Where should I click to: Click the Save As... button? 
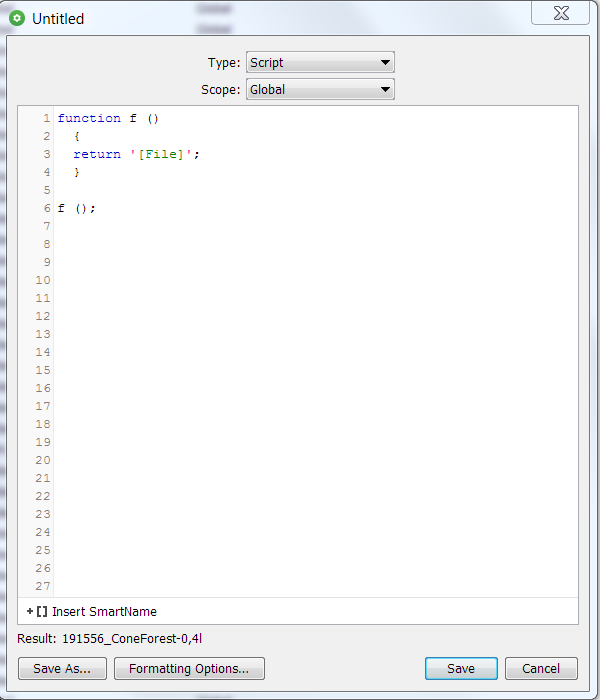pyautogui.click(x=62, y=668)
